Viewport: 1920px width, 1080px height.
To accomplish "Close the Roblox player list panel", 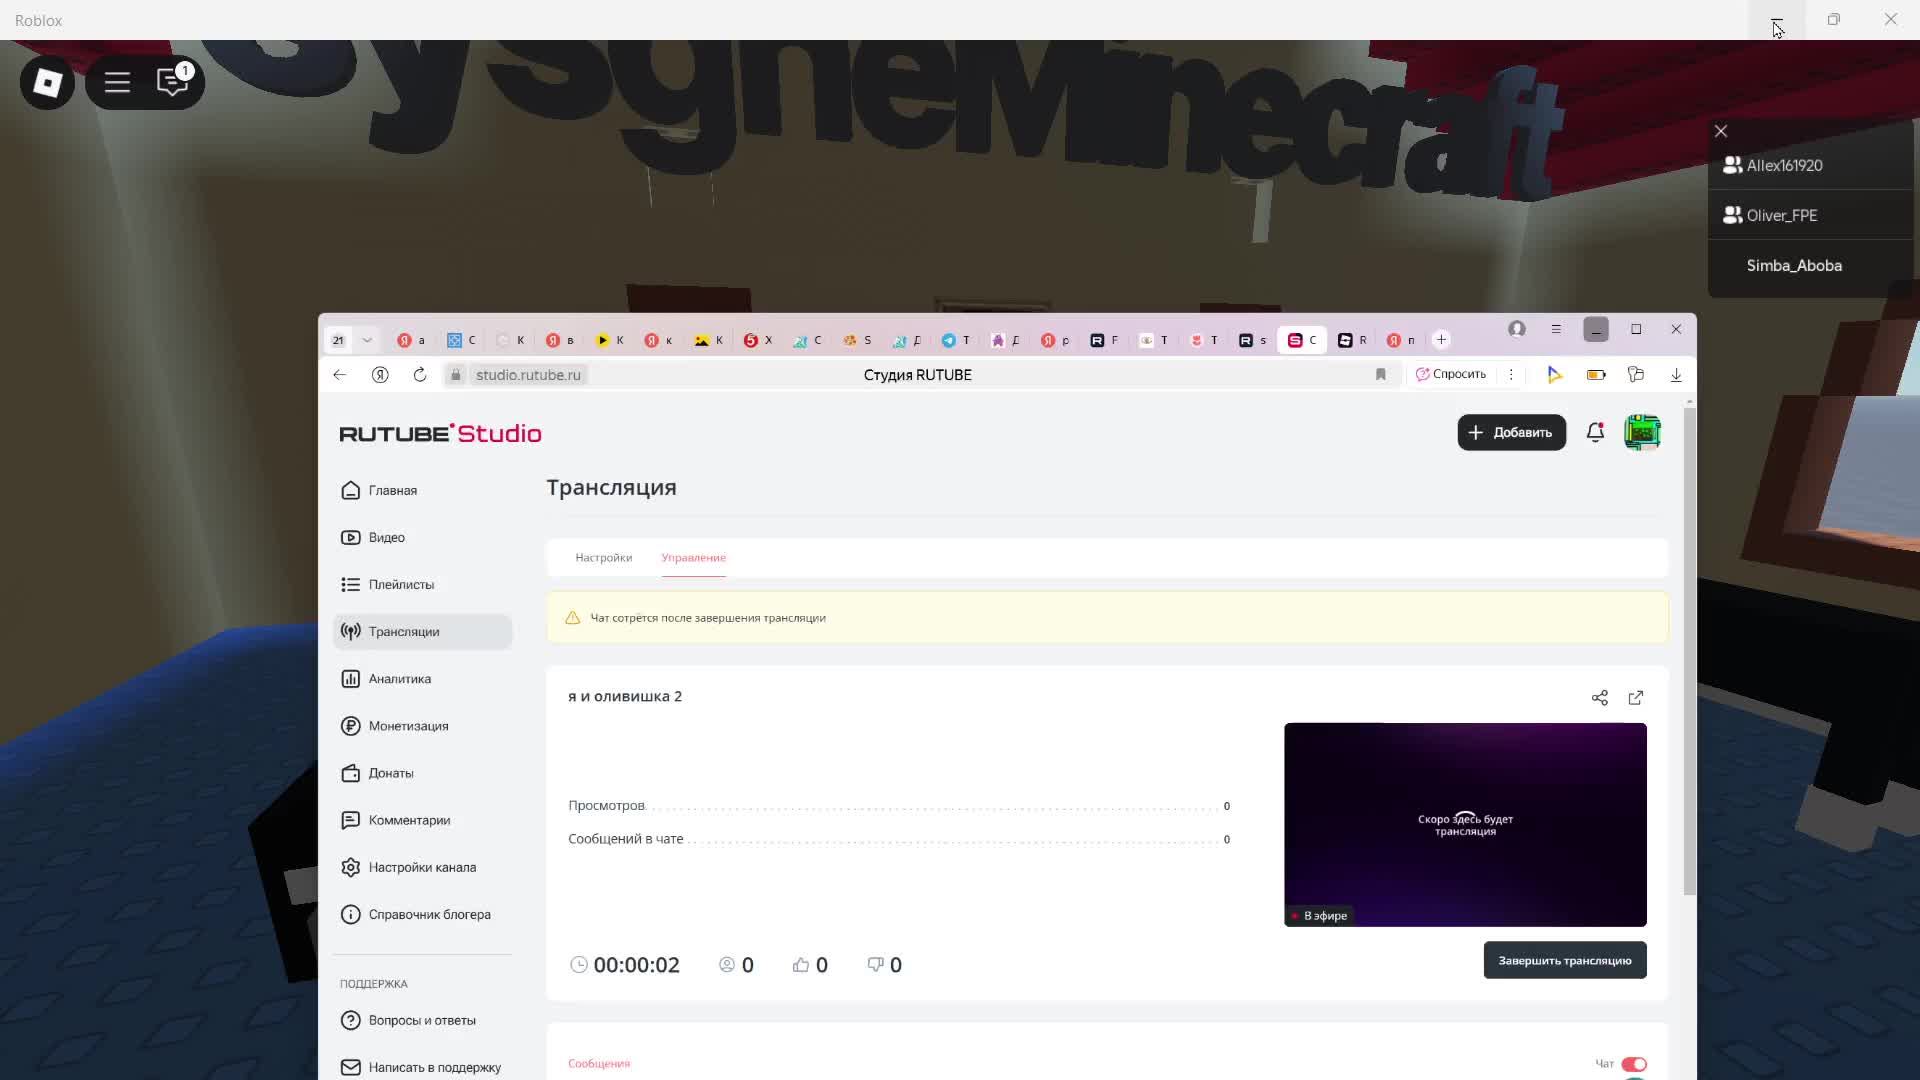I will pos(1721,131).
